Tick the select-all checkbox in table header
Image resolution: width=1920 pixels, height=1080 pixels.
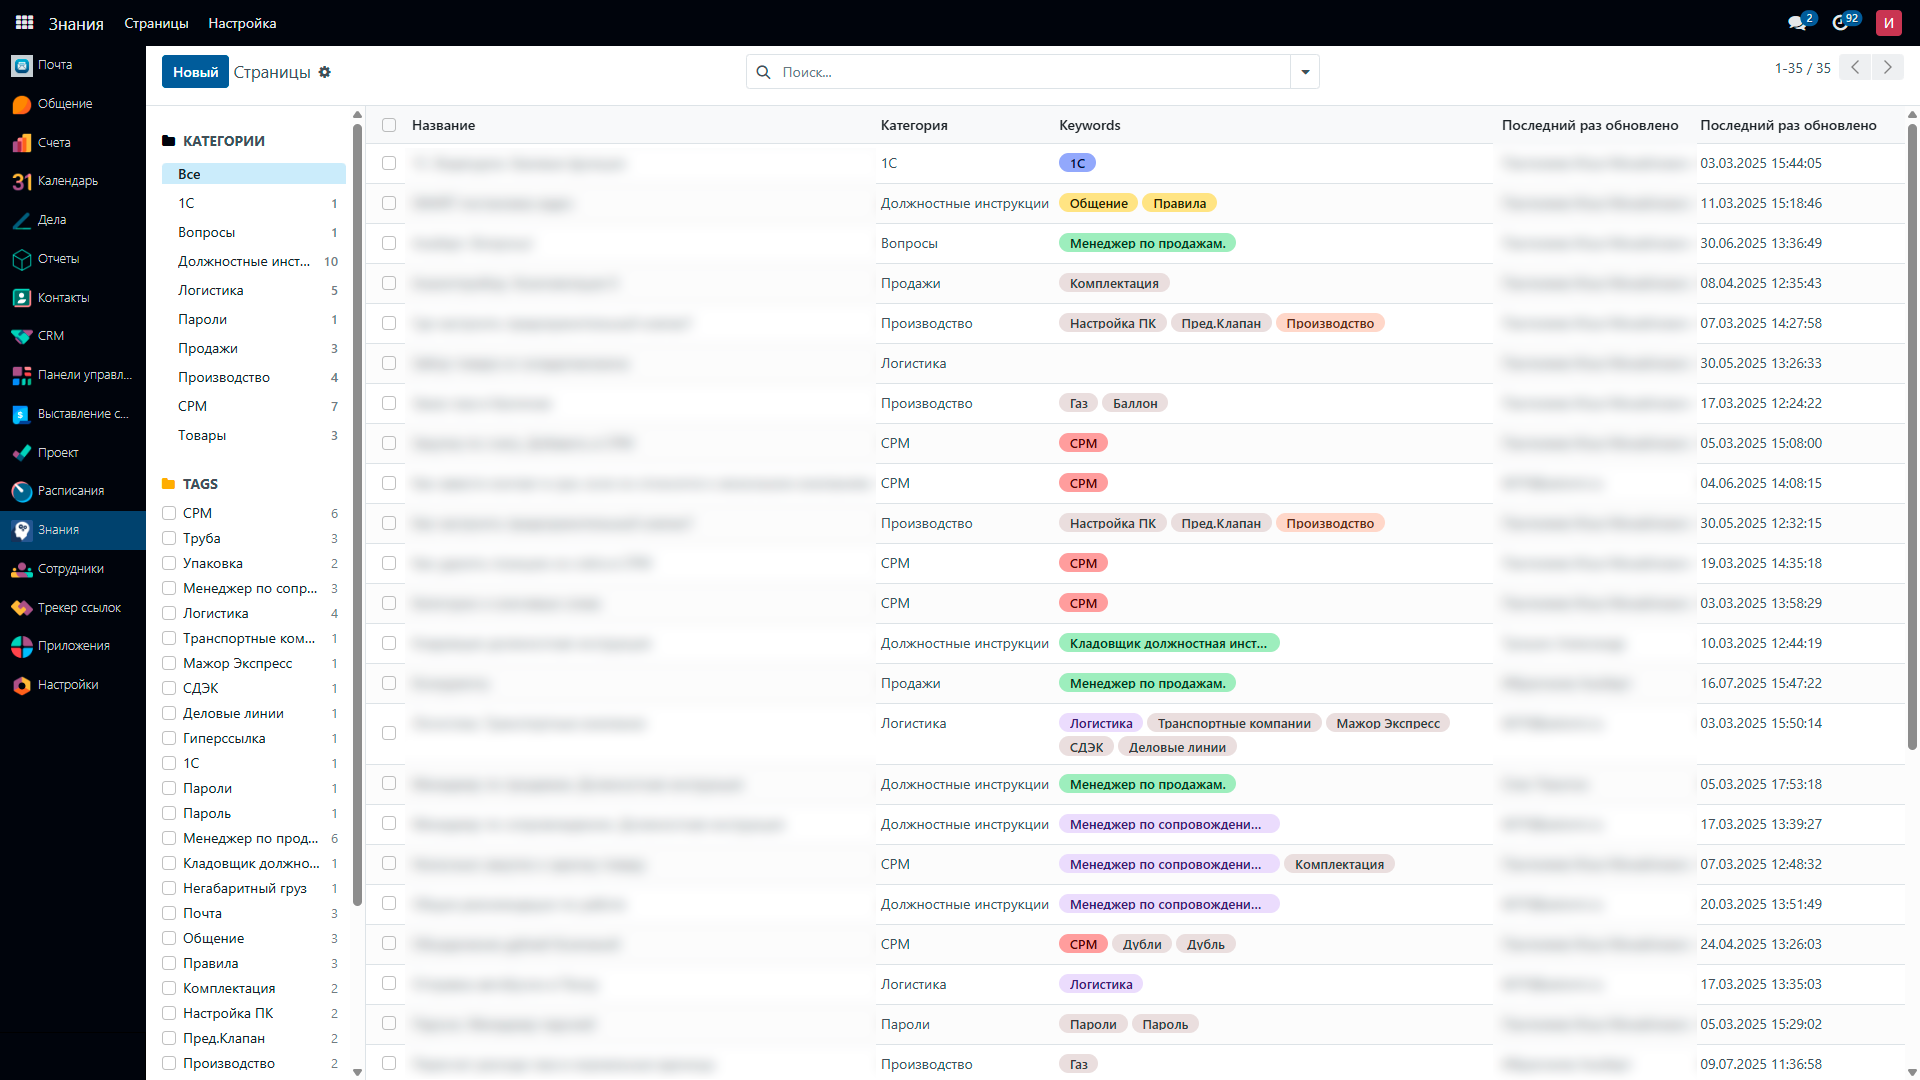pos(389,125)
